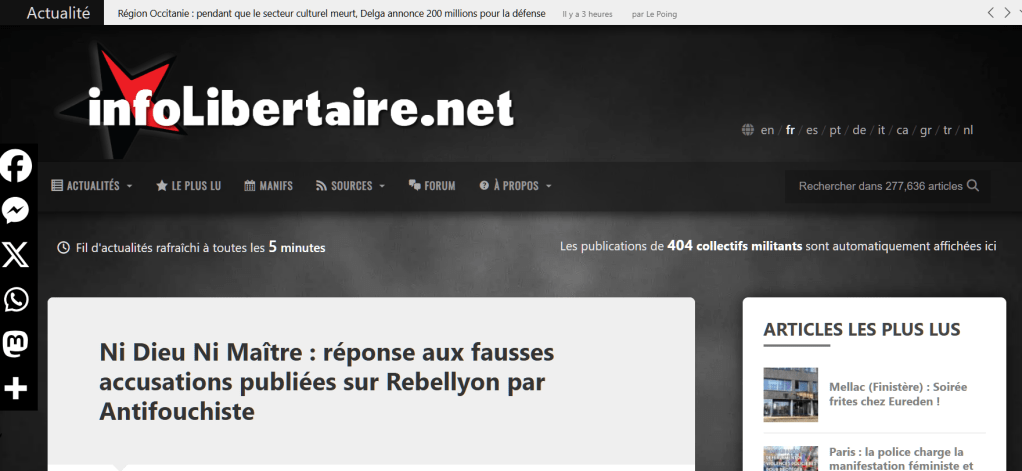Switch the language to Greek (gr)
The width and height of the screenshot is (1022, 471).
click(x=926, y=130)
